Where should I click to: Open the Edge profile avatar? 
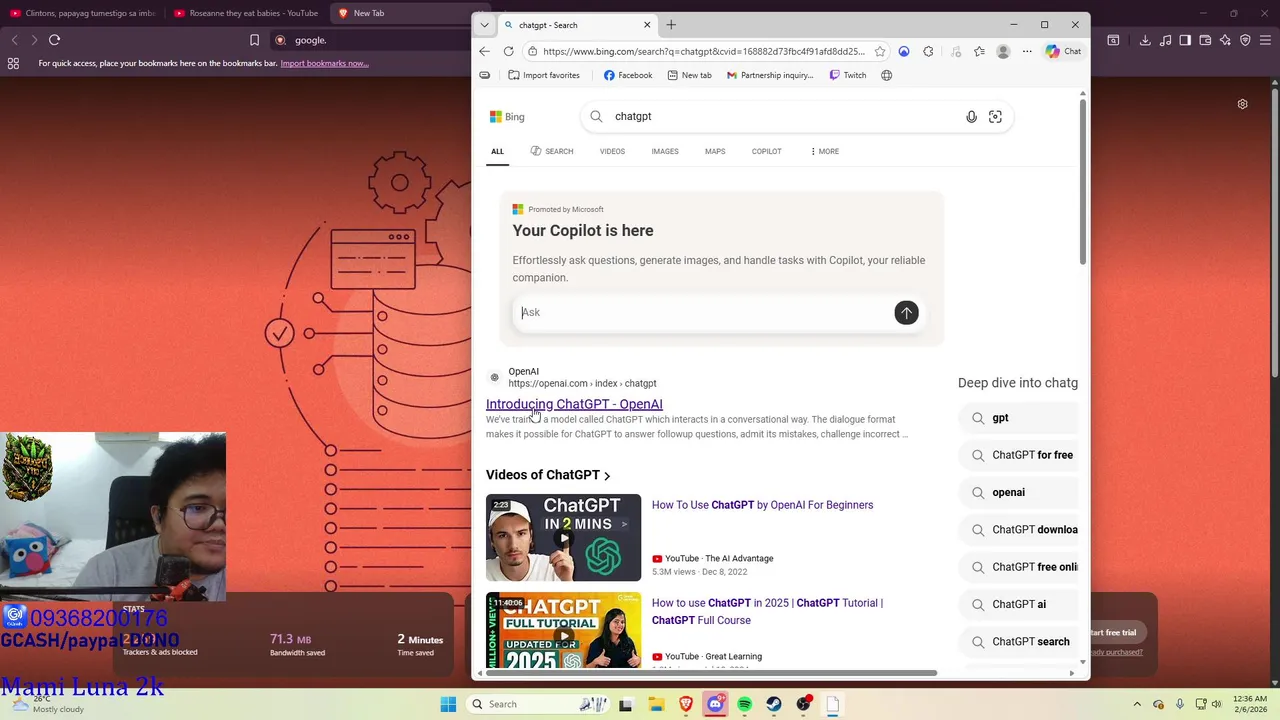coord(1003,51)
